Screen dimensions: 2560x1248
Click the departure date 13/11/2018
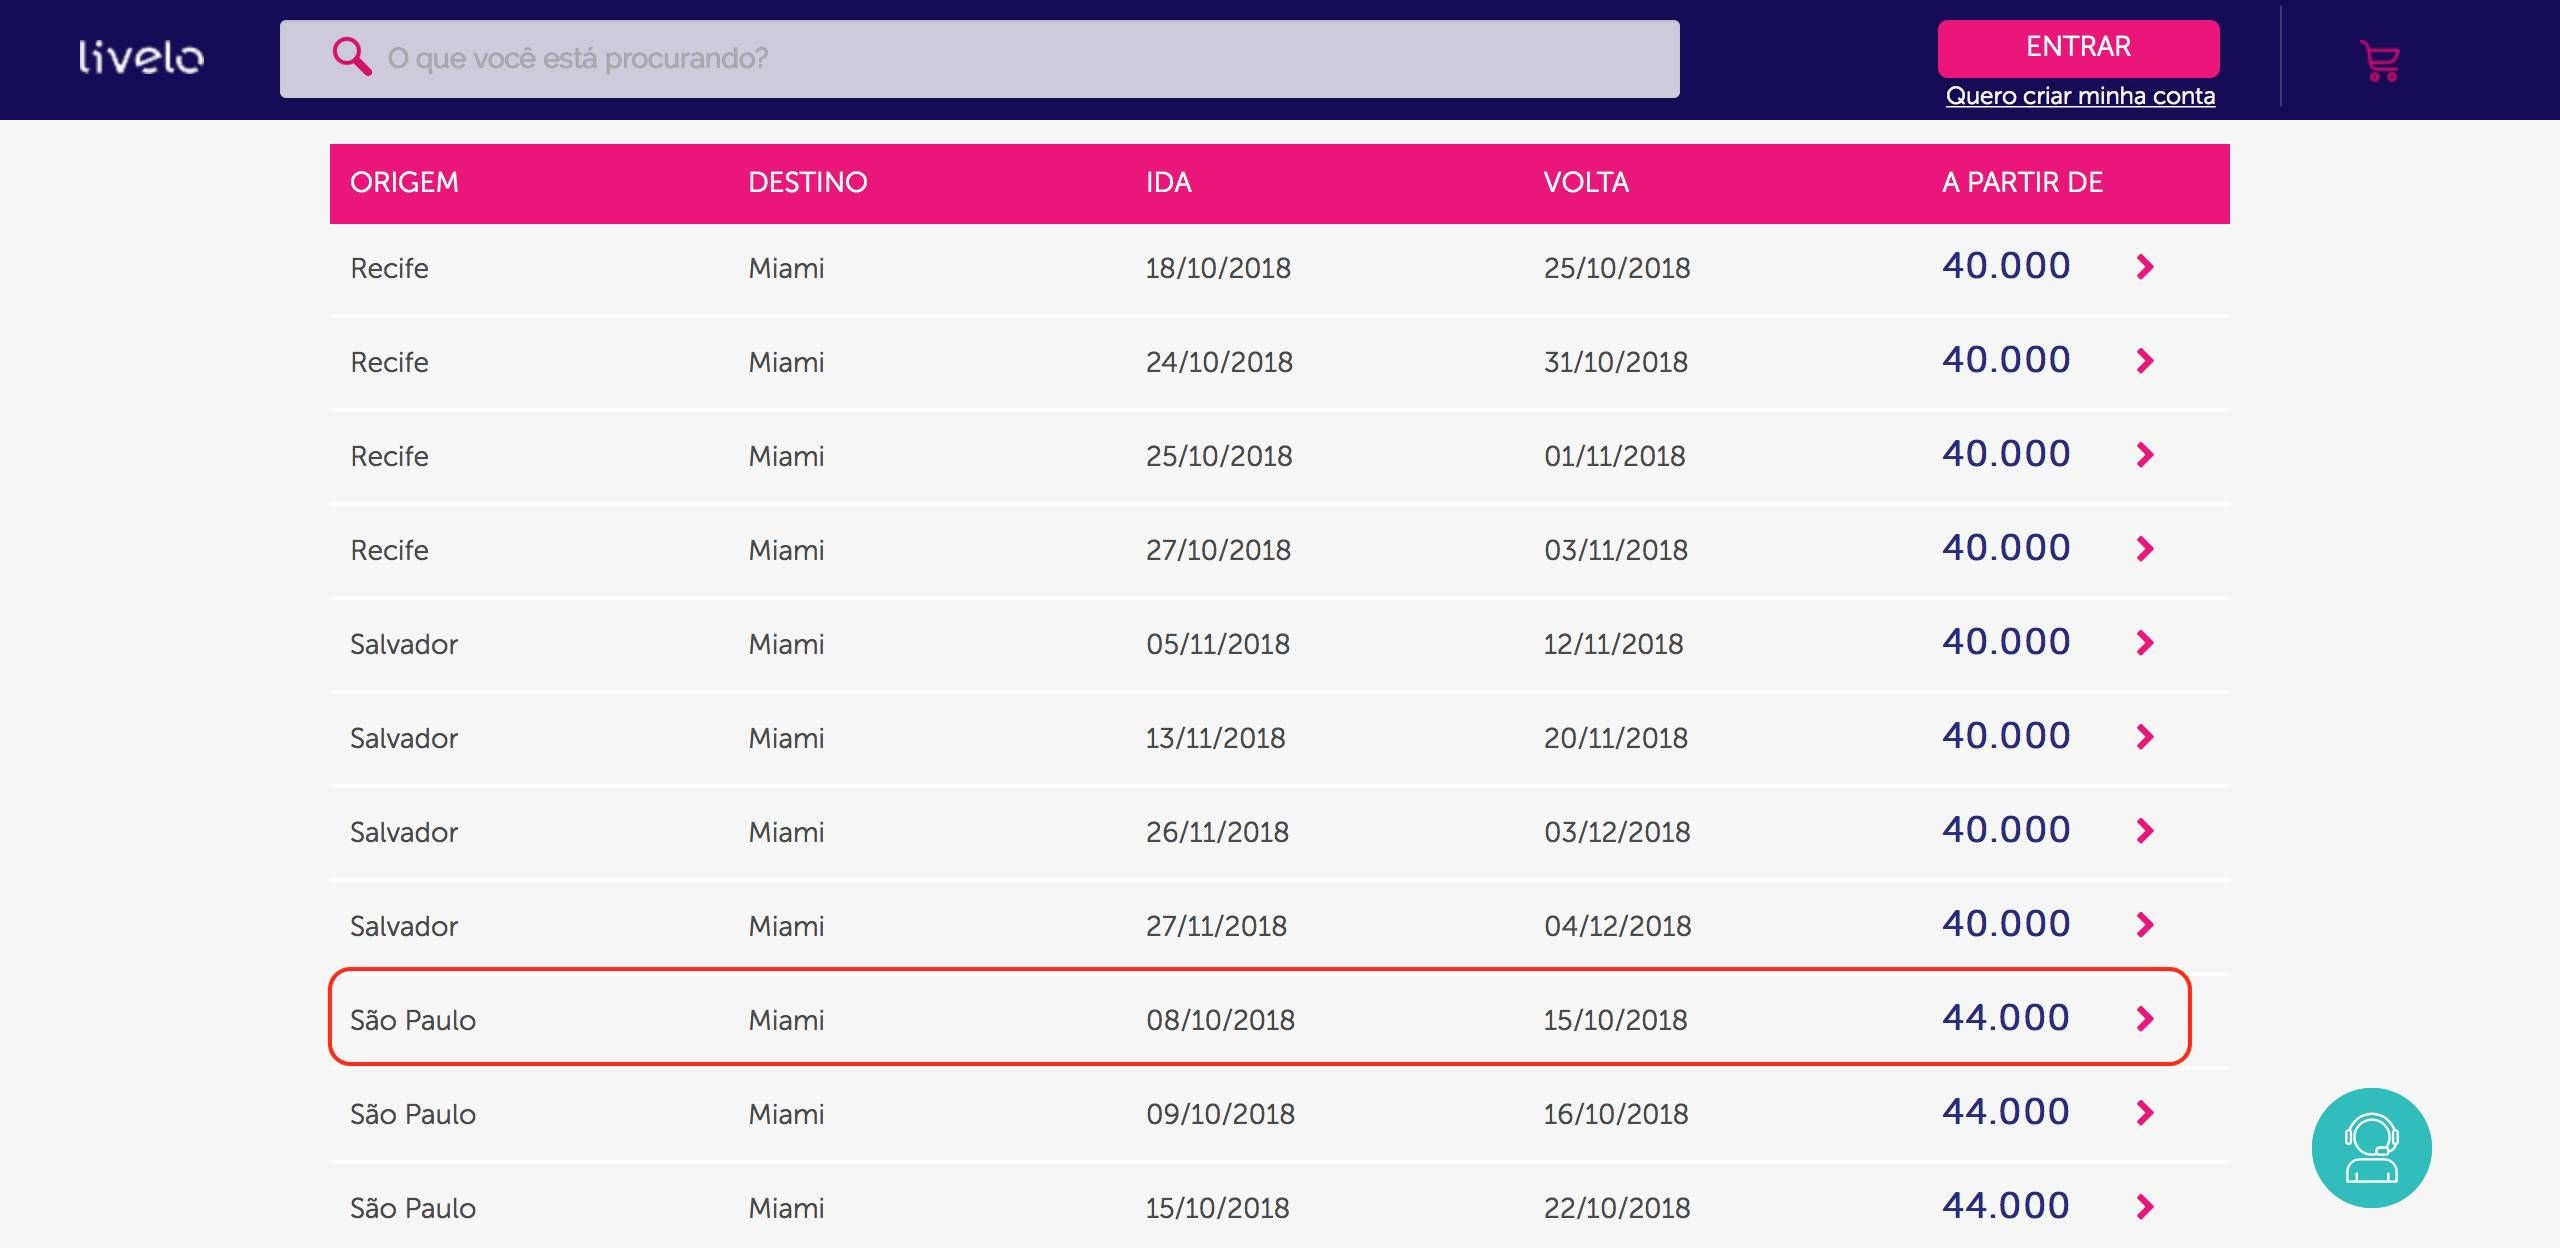1215,738
